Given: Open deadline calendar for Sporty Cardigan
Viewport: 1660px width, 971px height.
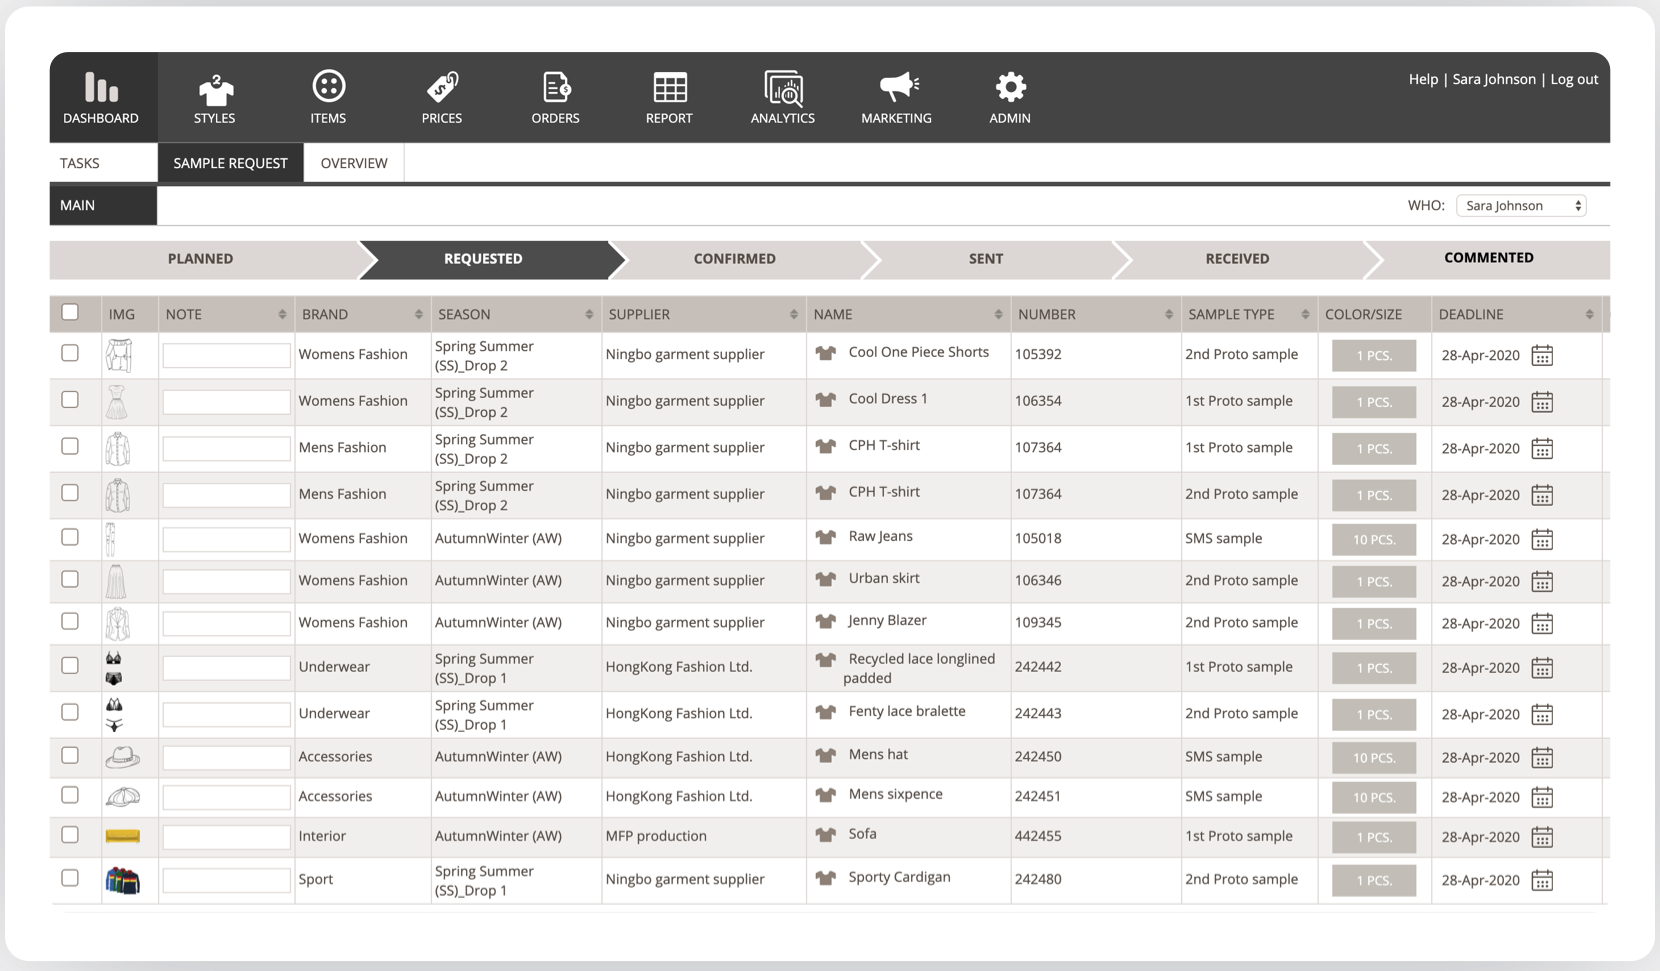Looking at the screenshot, I should tap(1542, 881).
